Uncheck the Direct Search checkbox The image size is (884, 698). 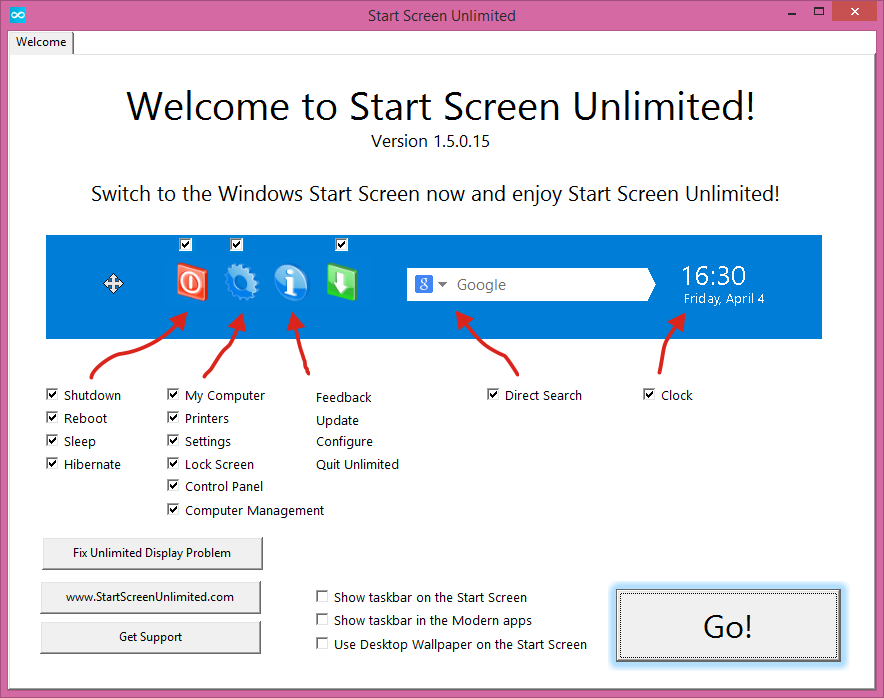493,394
